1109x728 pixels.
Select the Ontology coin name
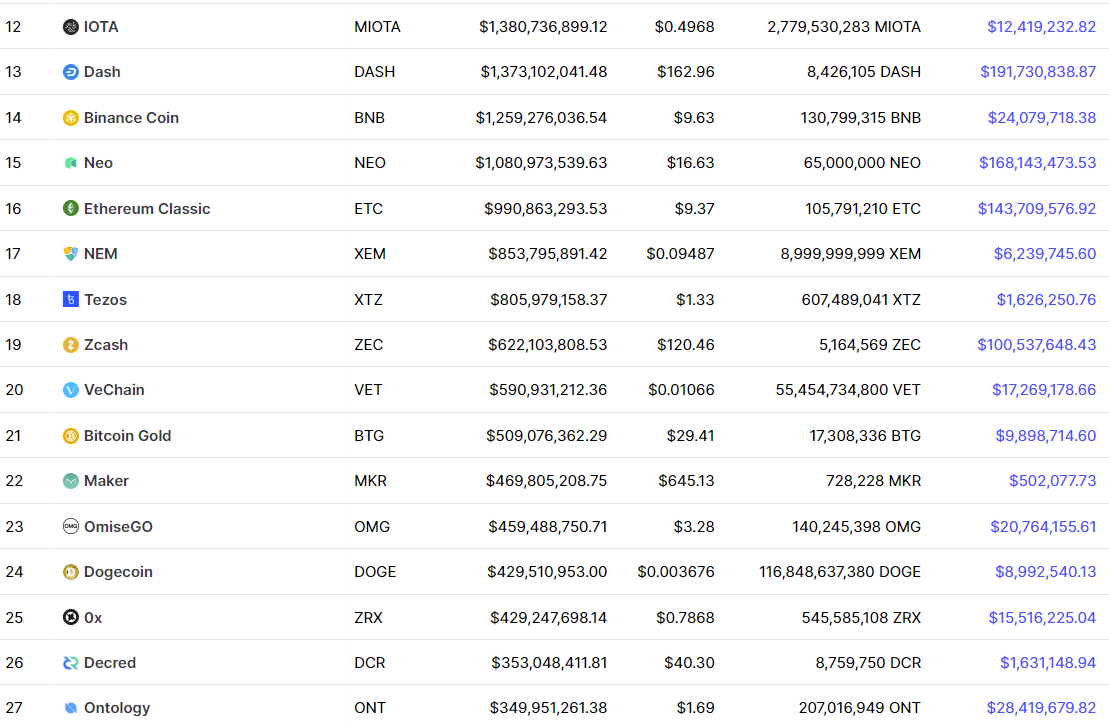coord(117,707)
